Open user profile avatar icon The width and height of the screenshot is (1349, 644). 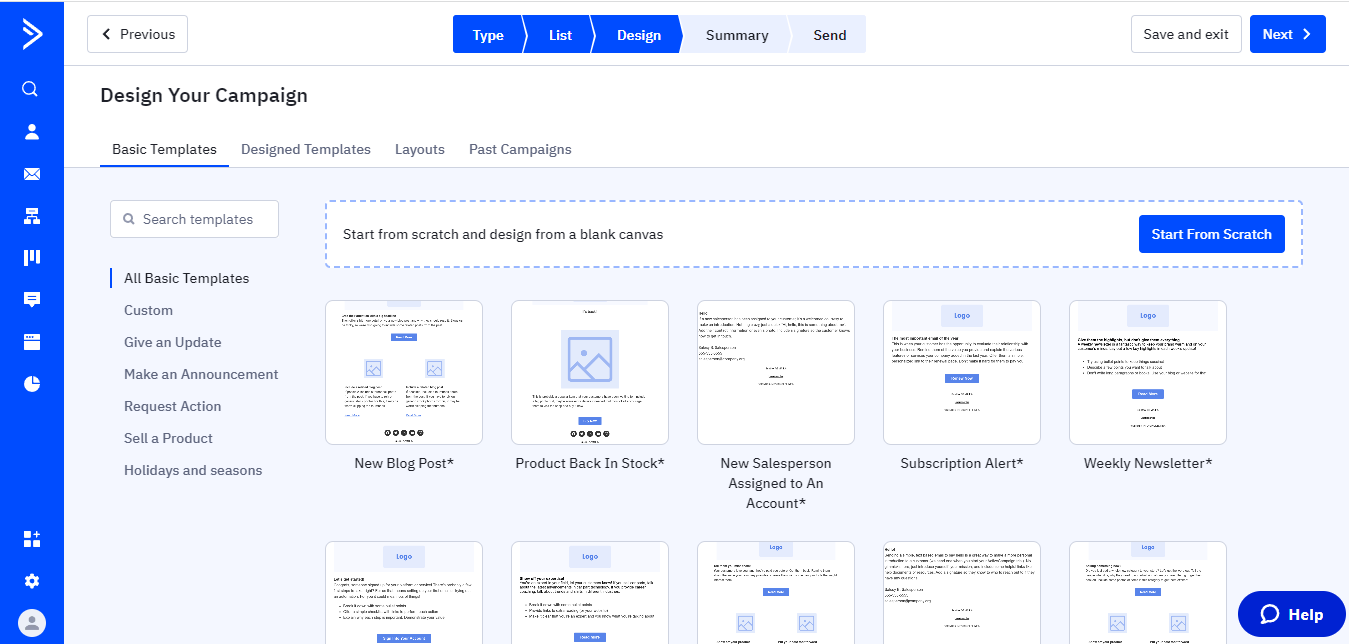(x=32, y=623)
